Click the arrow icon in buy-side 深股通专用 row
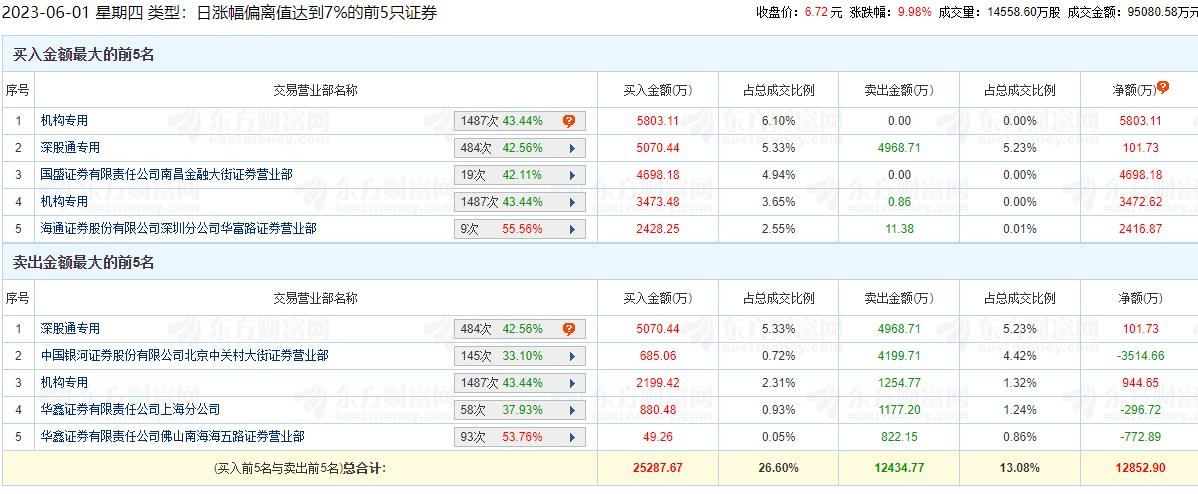 pos(571,148)
